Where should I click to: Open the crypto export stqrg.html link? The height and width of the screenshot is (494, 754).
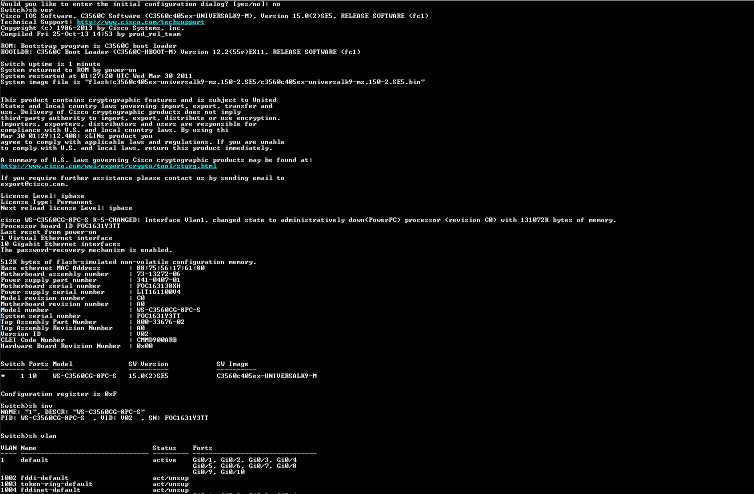109,166
